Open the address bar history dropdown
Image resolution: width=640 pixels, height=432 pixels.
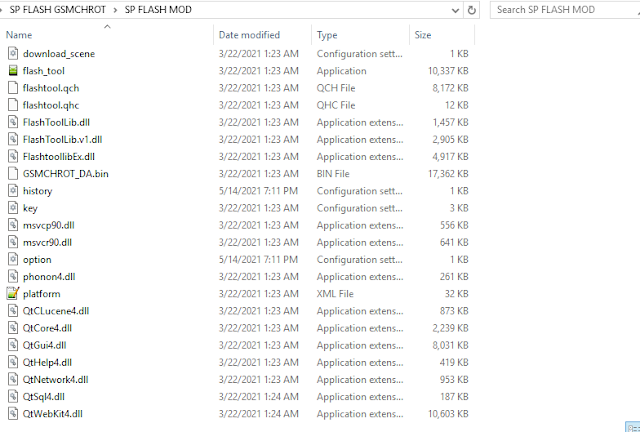(455, 10)
